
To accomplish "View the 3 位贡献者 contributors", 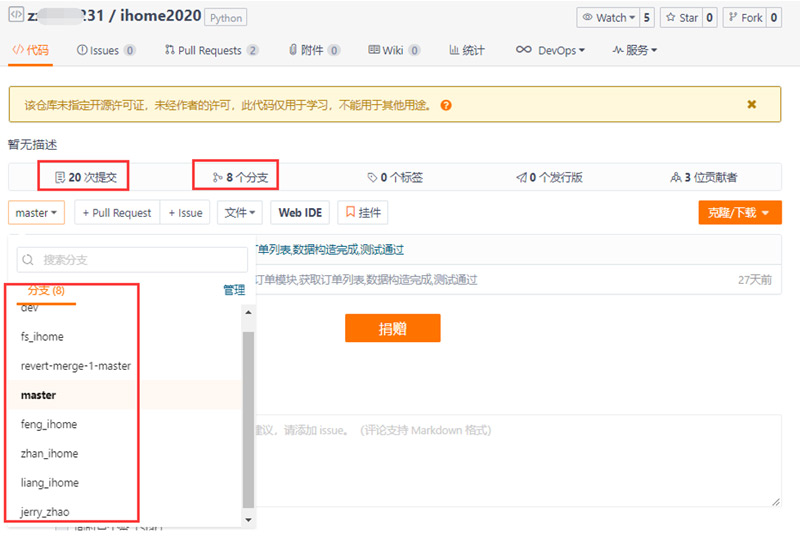I will click(704, 177).
